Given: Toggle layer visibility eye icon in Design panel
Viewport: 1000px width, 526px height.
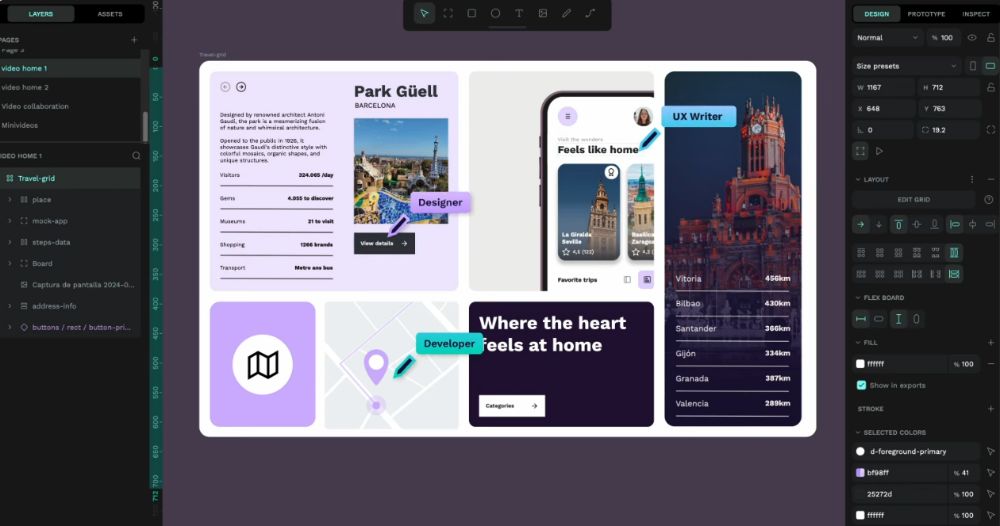Looking at the screenshot, I should pos(972,38).
